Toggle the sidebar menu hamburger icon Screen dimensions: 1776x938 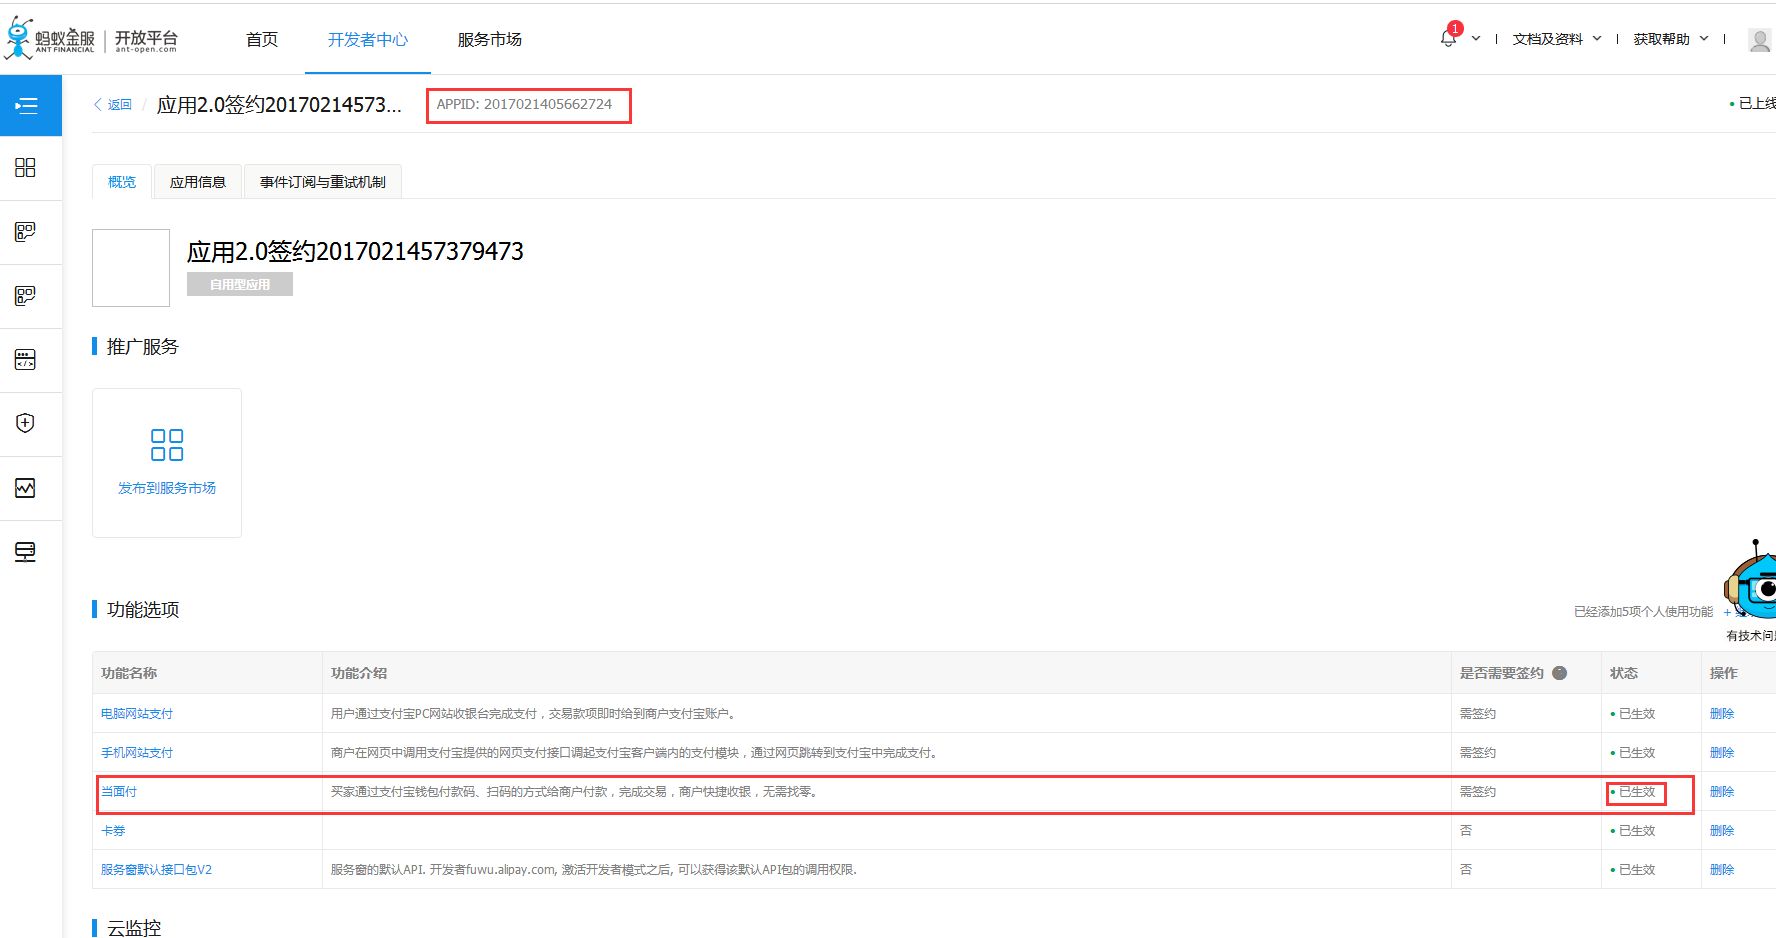(x=27, y=105)
